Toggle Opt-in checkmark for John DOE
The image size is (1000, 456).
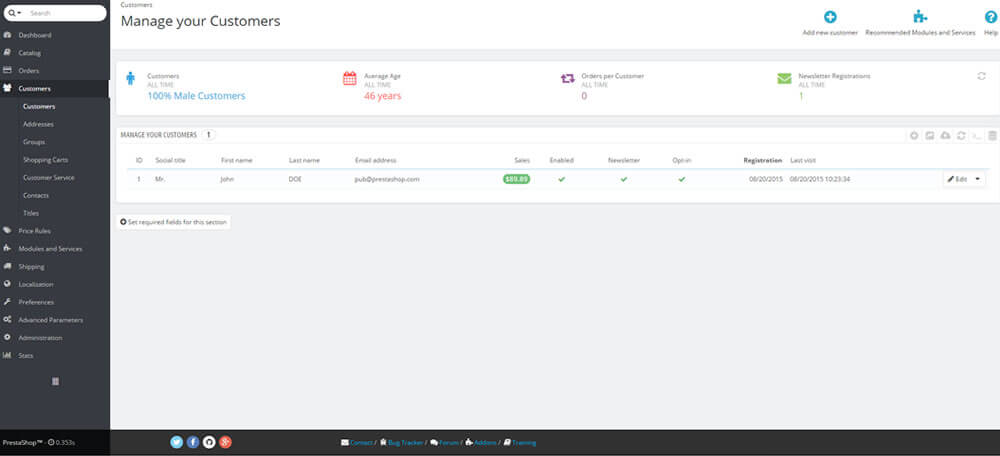pyautogui.click(x=682, y=179)
